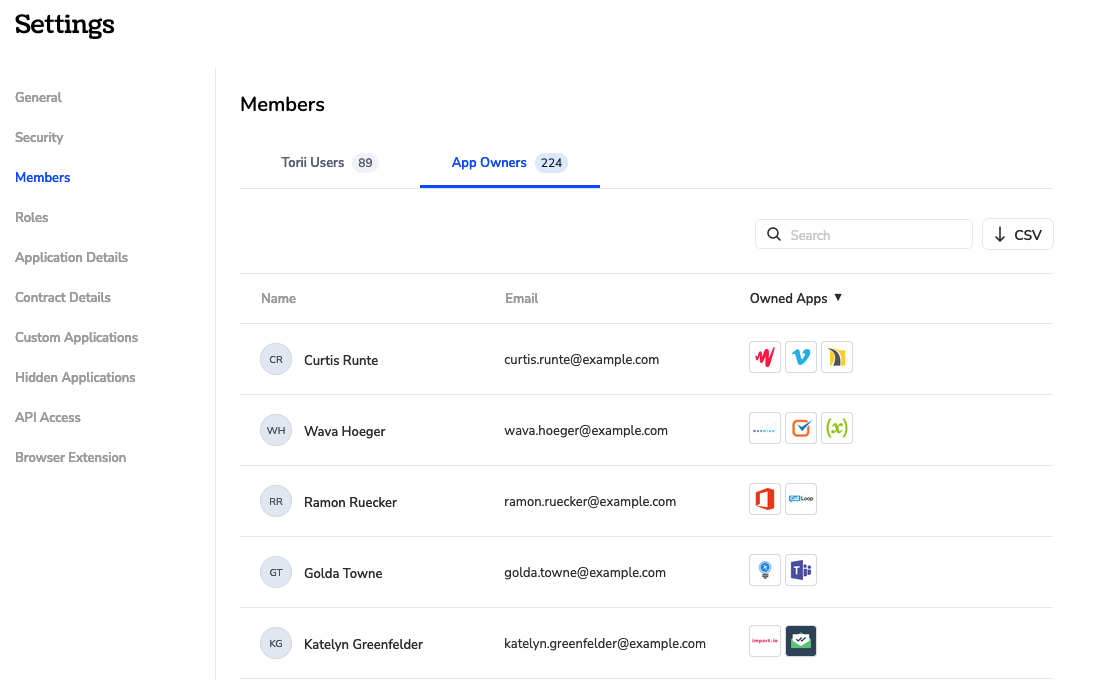This screenshot has height=680, width=1093.
Task: Click the red W app icon for Curtis Runte
Action: 765,357
